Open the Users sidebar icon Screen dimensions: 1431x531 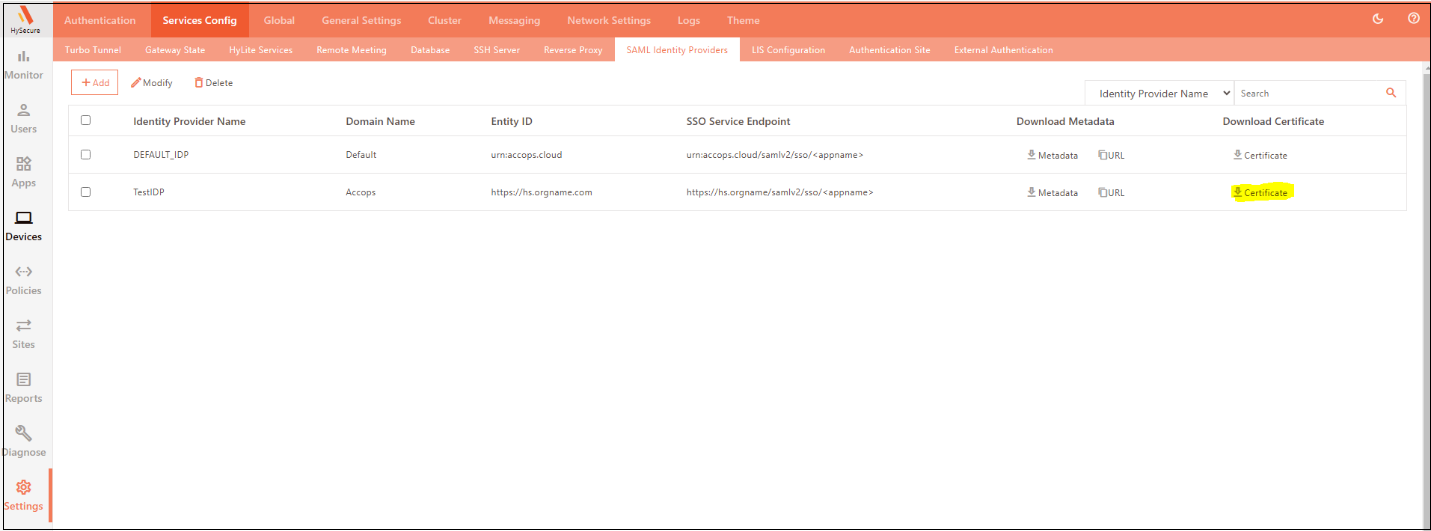23,111
